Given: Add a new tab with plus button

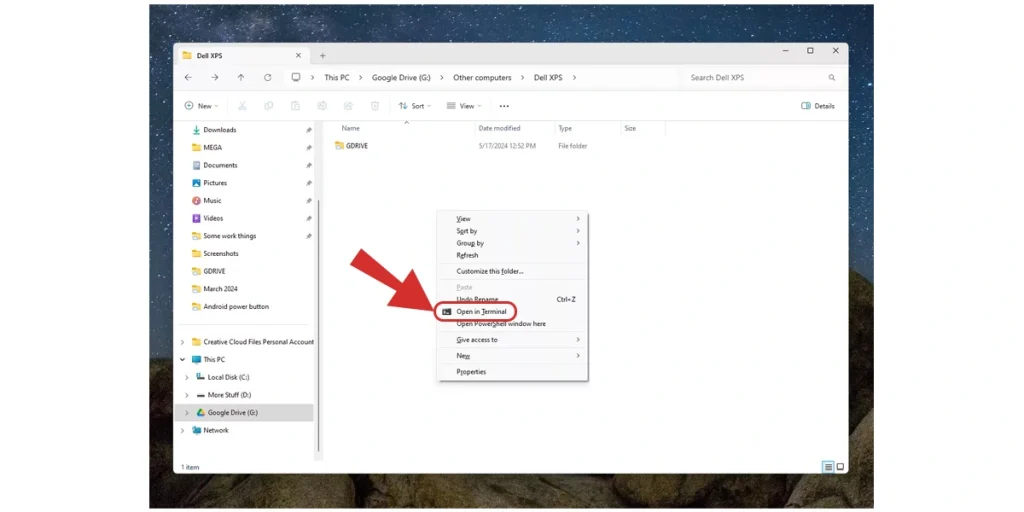Looking at the screenshot, I should click(322, 56).
